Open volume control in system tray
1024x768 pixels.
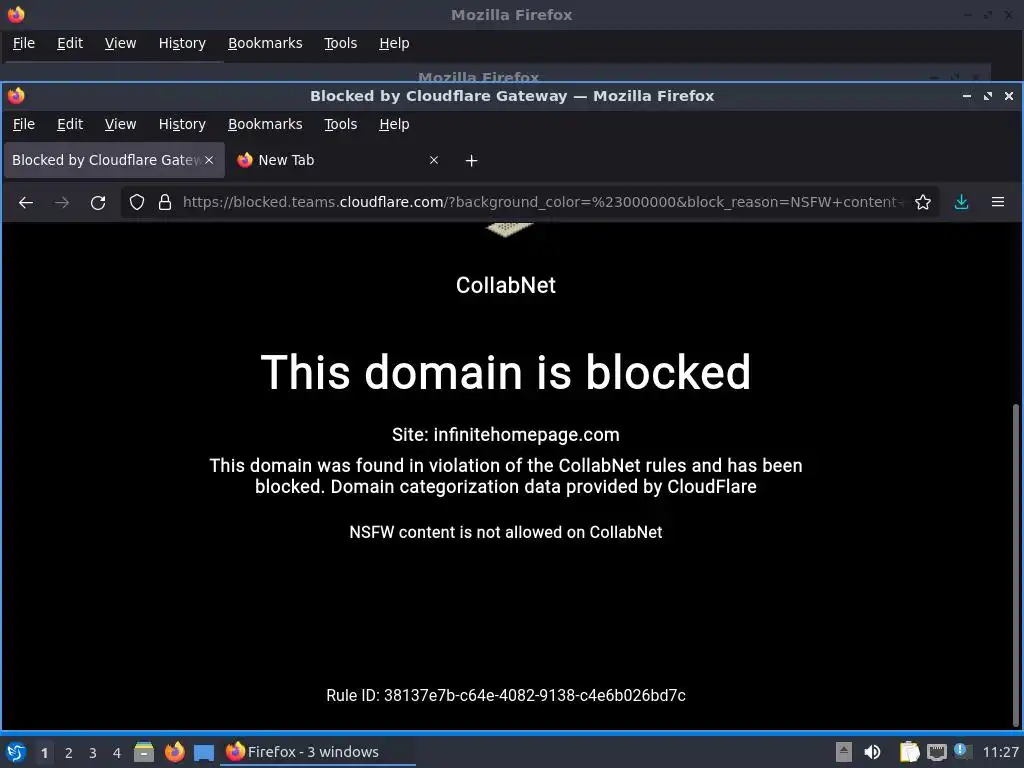pyautogui.click(x=872, y=752)
